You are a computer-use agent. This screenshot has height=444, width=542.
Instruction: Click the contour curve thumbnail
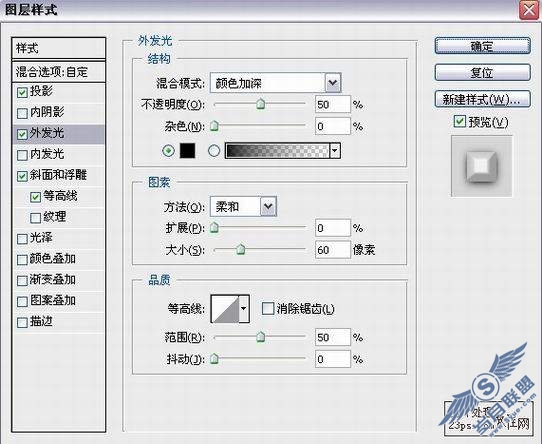point(225,308)
